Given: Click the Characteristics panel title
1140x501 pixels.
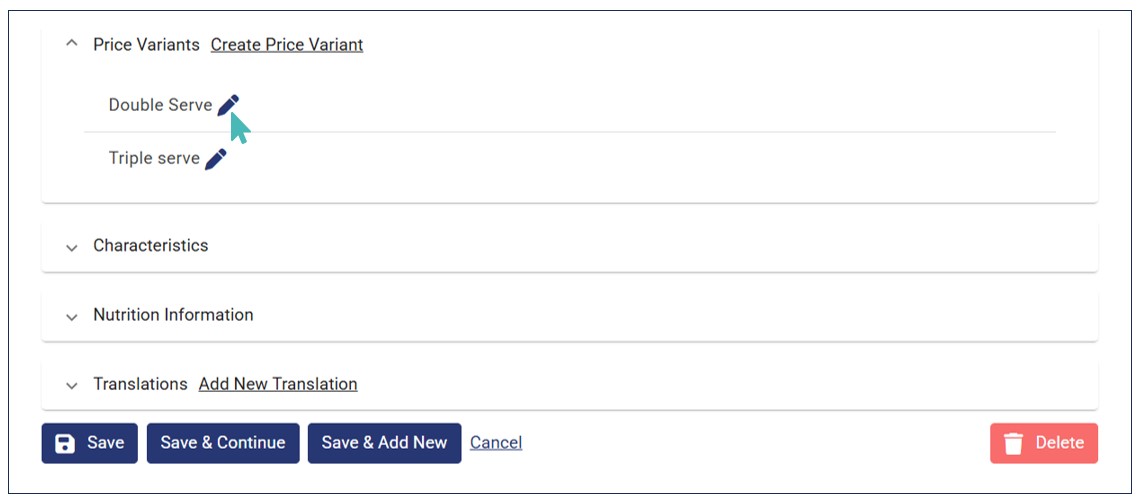Looking at the screenshot, I should point(151,246).
